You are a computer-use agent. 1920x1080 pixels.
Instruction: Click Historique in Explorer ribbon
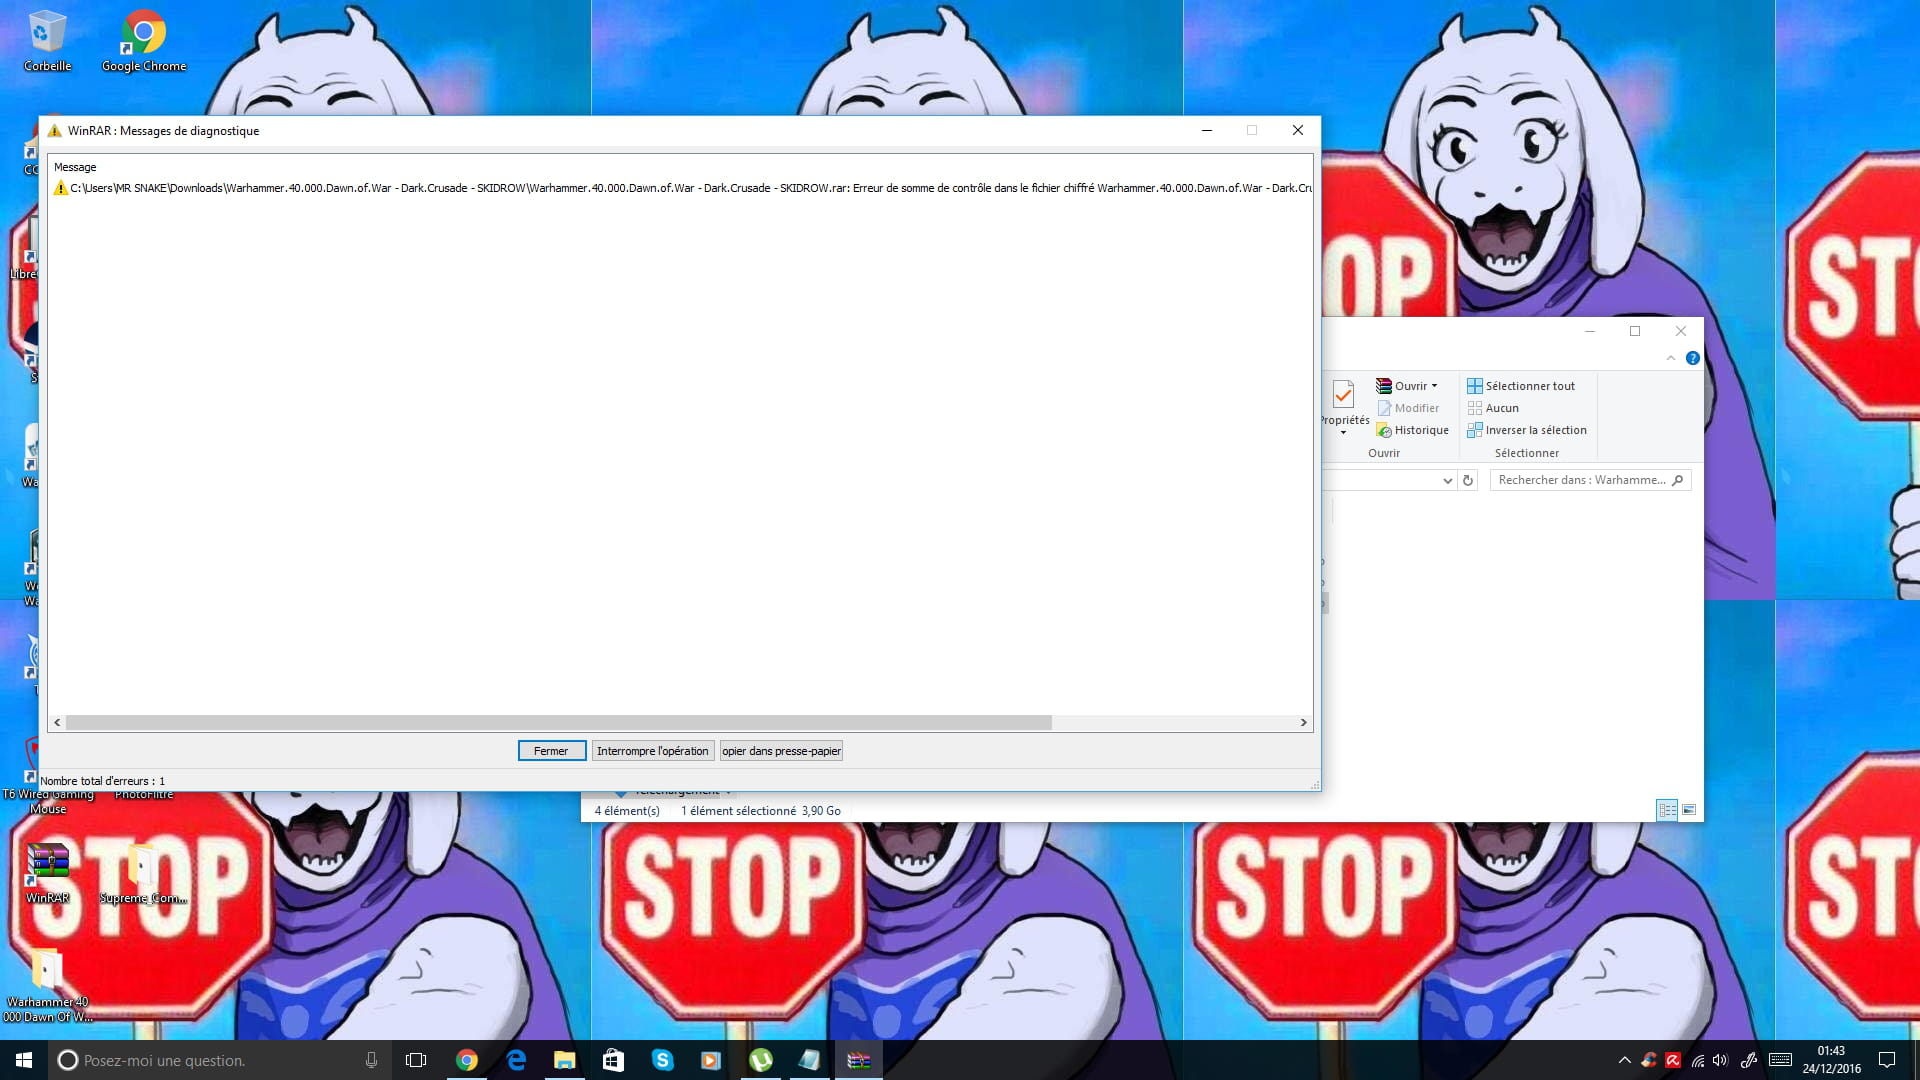tap(1412, 430)
